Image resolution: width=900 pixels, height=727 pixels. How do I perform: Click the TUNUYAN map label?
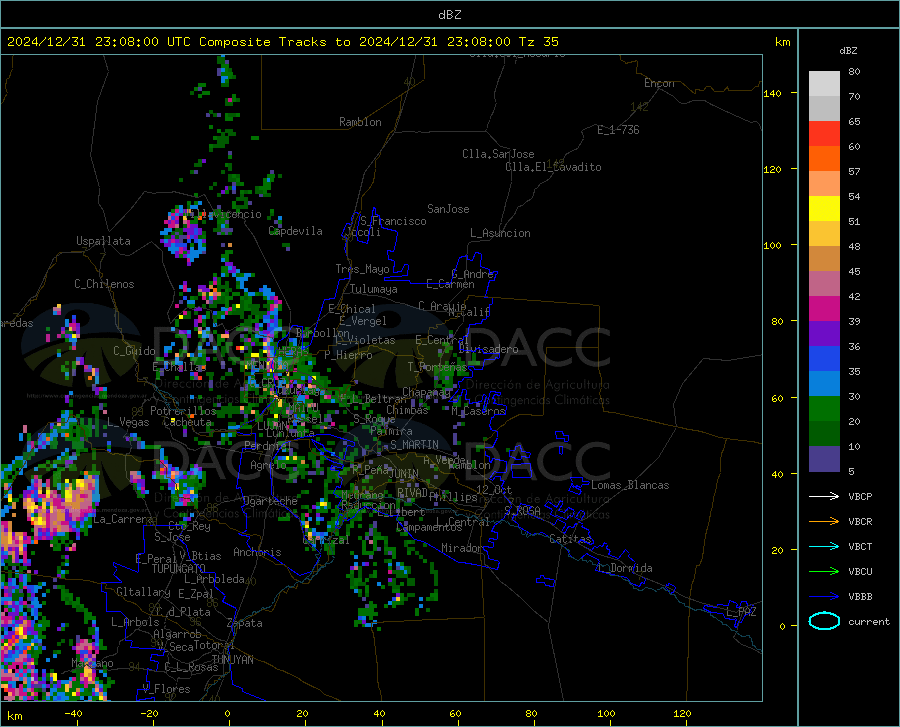pos(232,660)
